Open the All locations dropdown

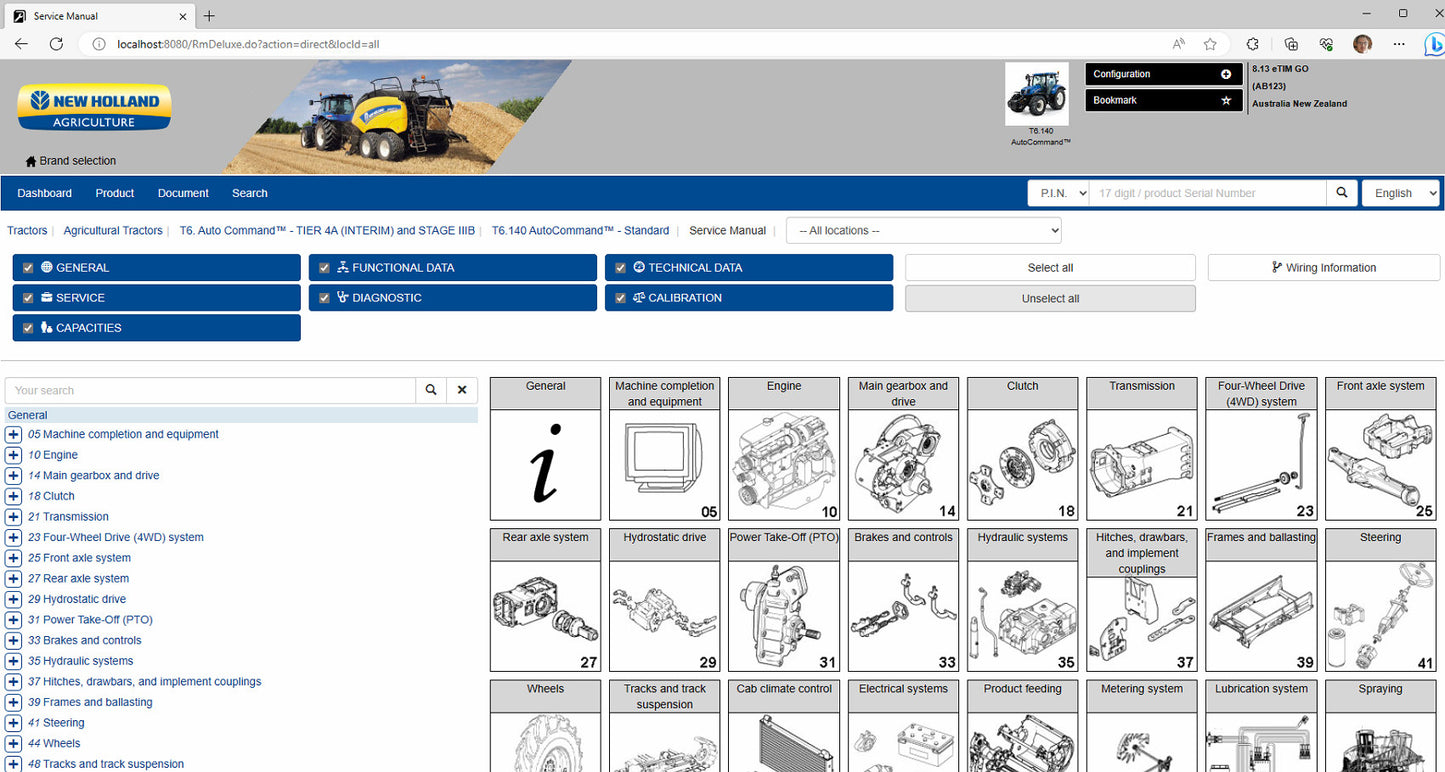pyautogui.click(x=922, y=230)
